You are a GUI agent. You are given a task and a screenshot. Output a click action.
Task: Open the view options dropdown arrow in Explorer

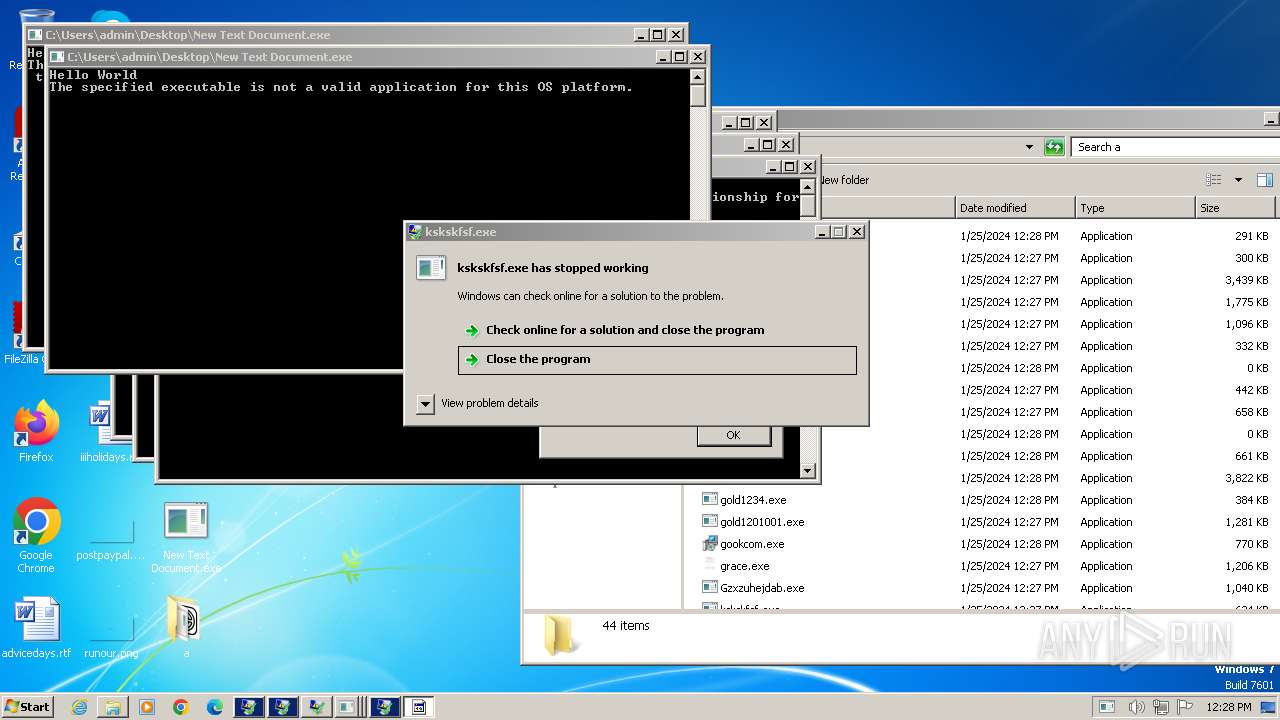click(x=1238, y=180)
